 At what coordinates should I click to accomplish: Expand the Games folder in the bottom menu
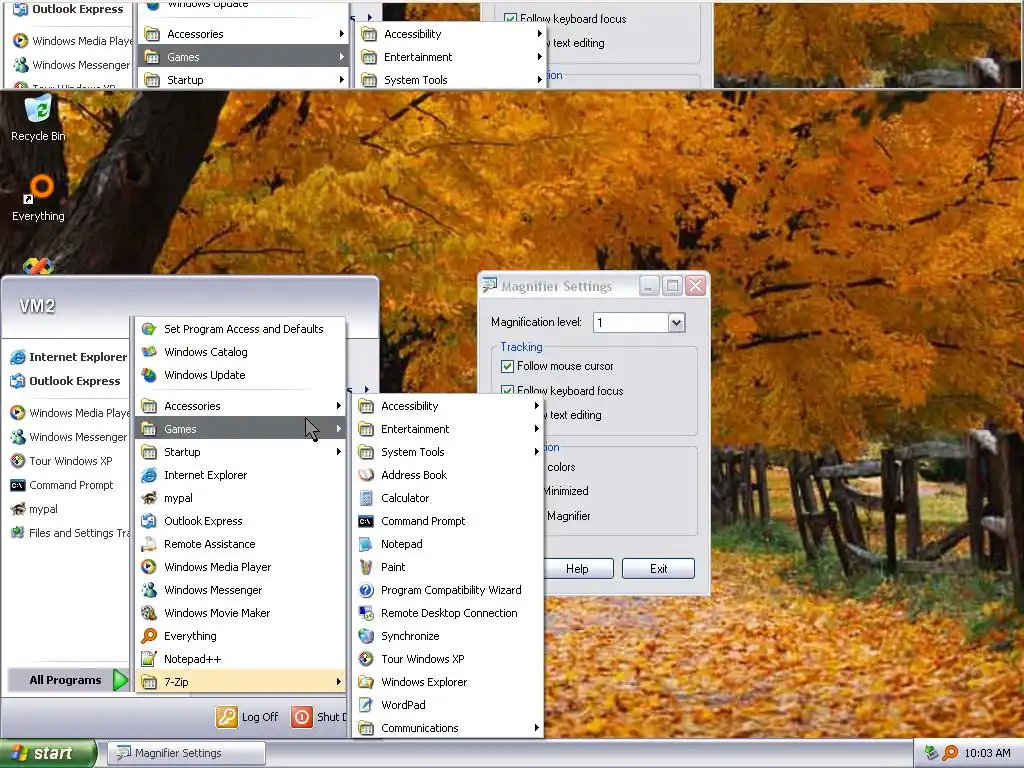tap(240, 429)
